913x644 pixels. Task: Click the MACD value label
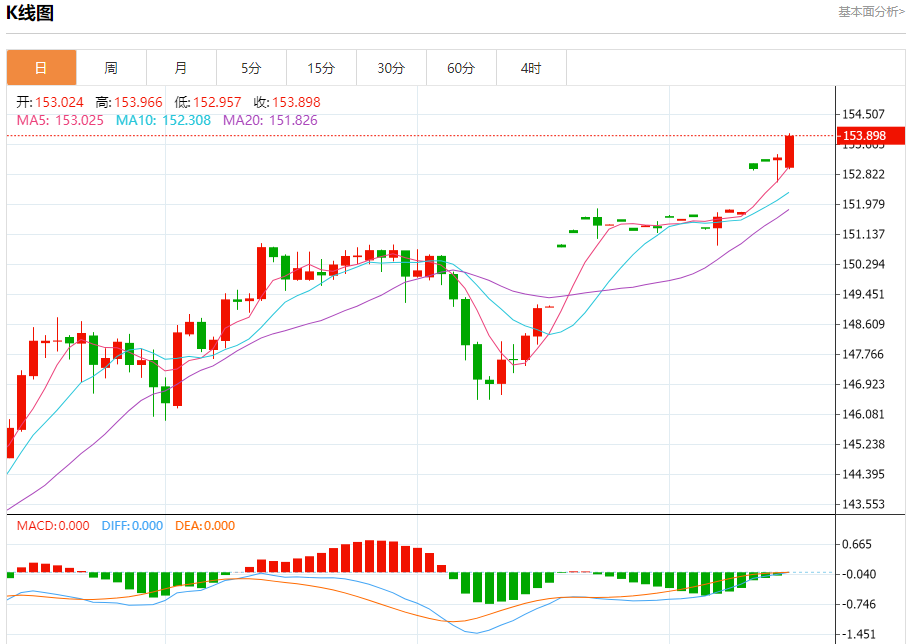[x=53, y=526]
